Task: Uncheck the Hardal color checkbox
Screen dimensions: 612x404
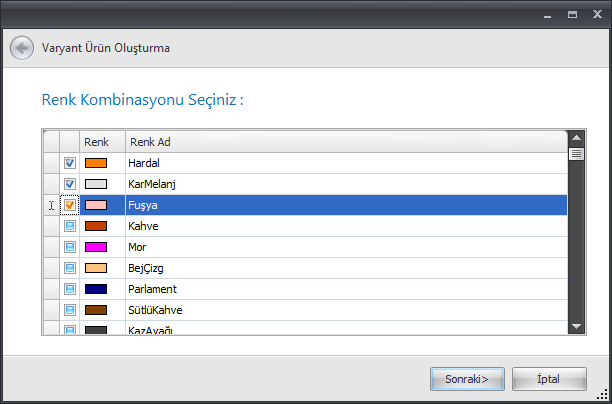Action: click(70, 163)
